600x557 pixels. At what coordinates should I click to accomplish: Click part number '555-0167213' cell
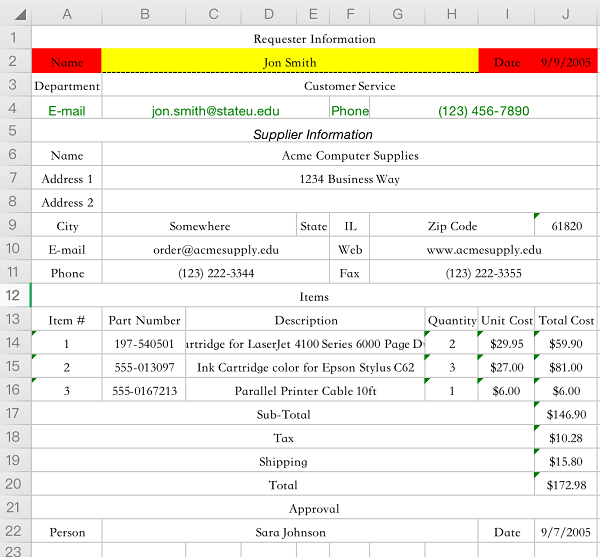point(144,390)
